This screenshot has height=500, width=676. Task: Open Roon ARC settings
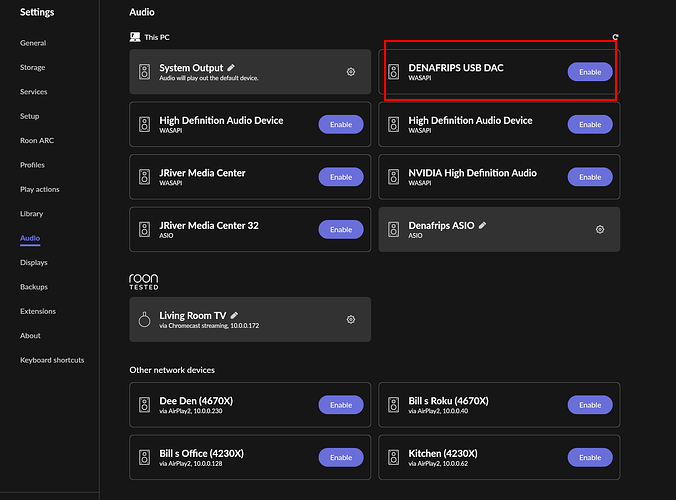[x=37, y=141]
